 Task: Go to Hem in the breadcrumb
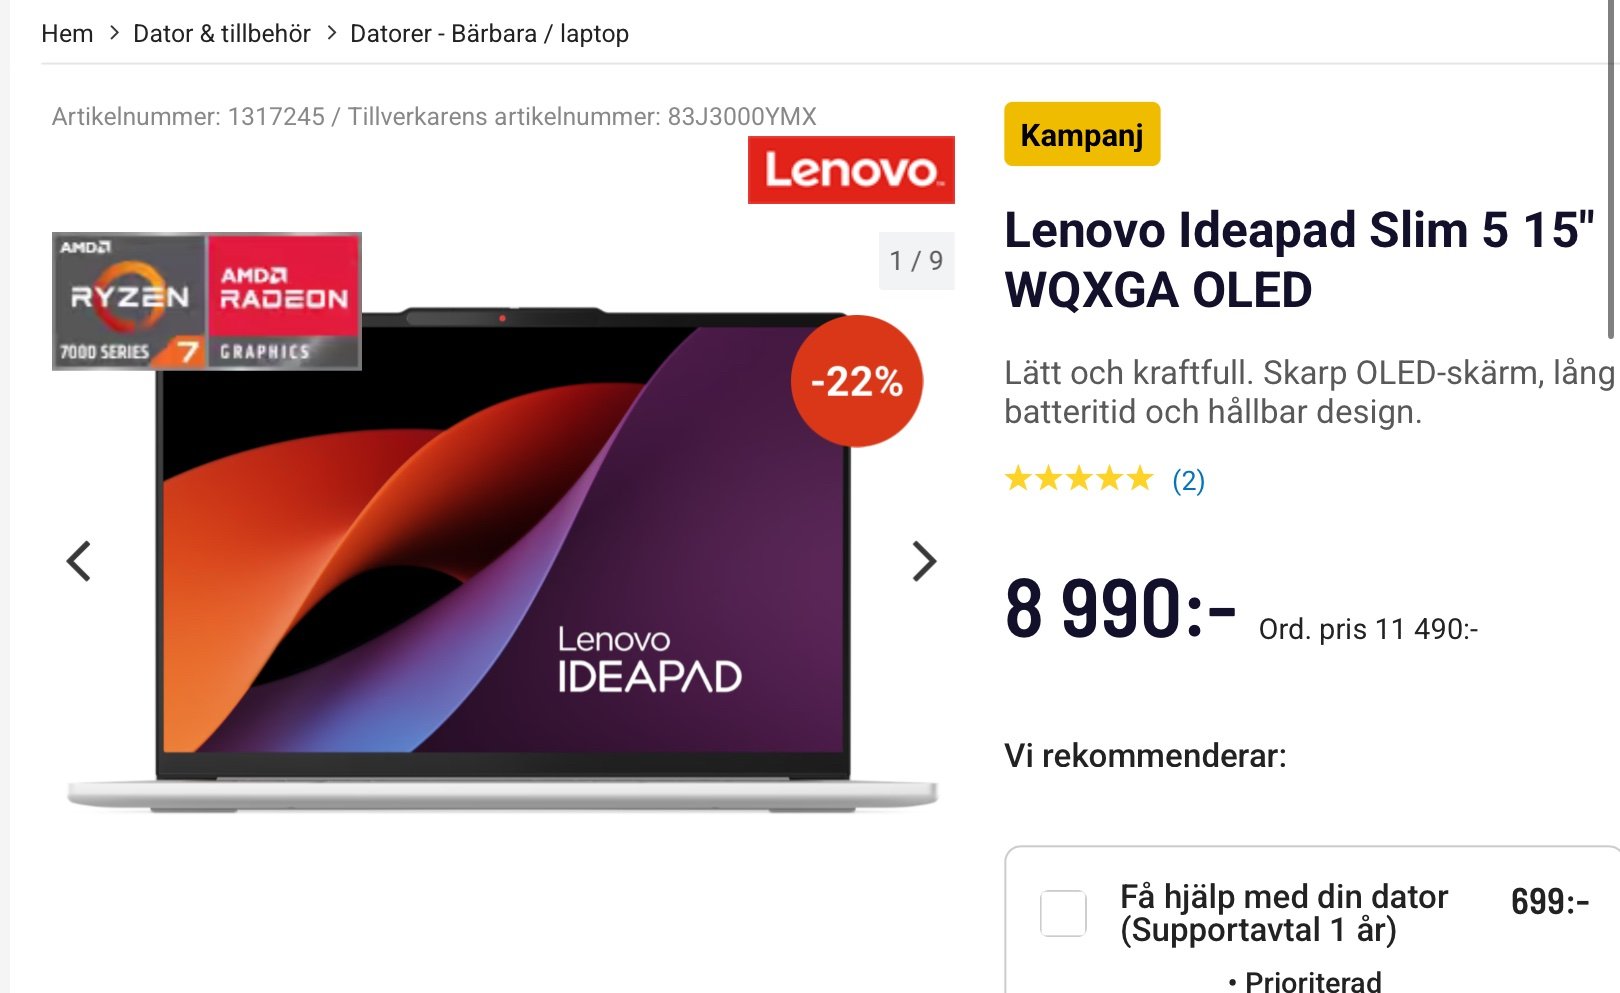67,34
